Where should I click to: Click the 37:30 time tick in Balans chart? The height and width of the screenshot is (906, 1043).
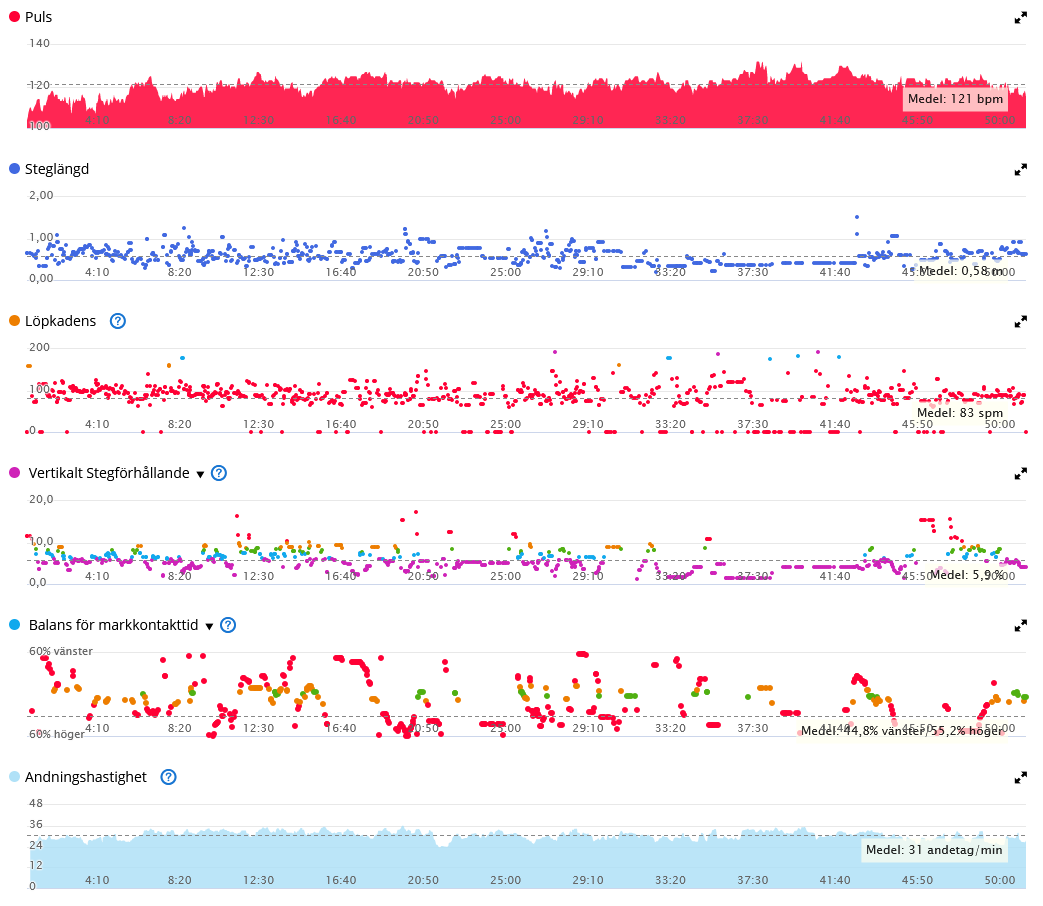[752, 728]
